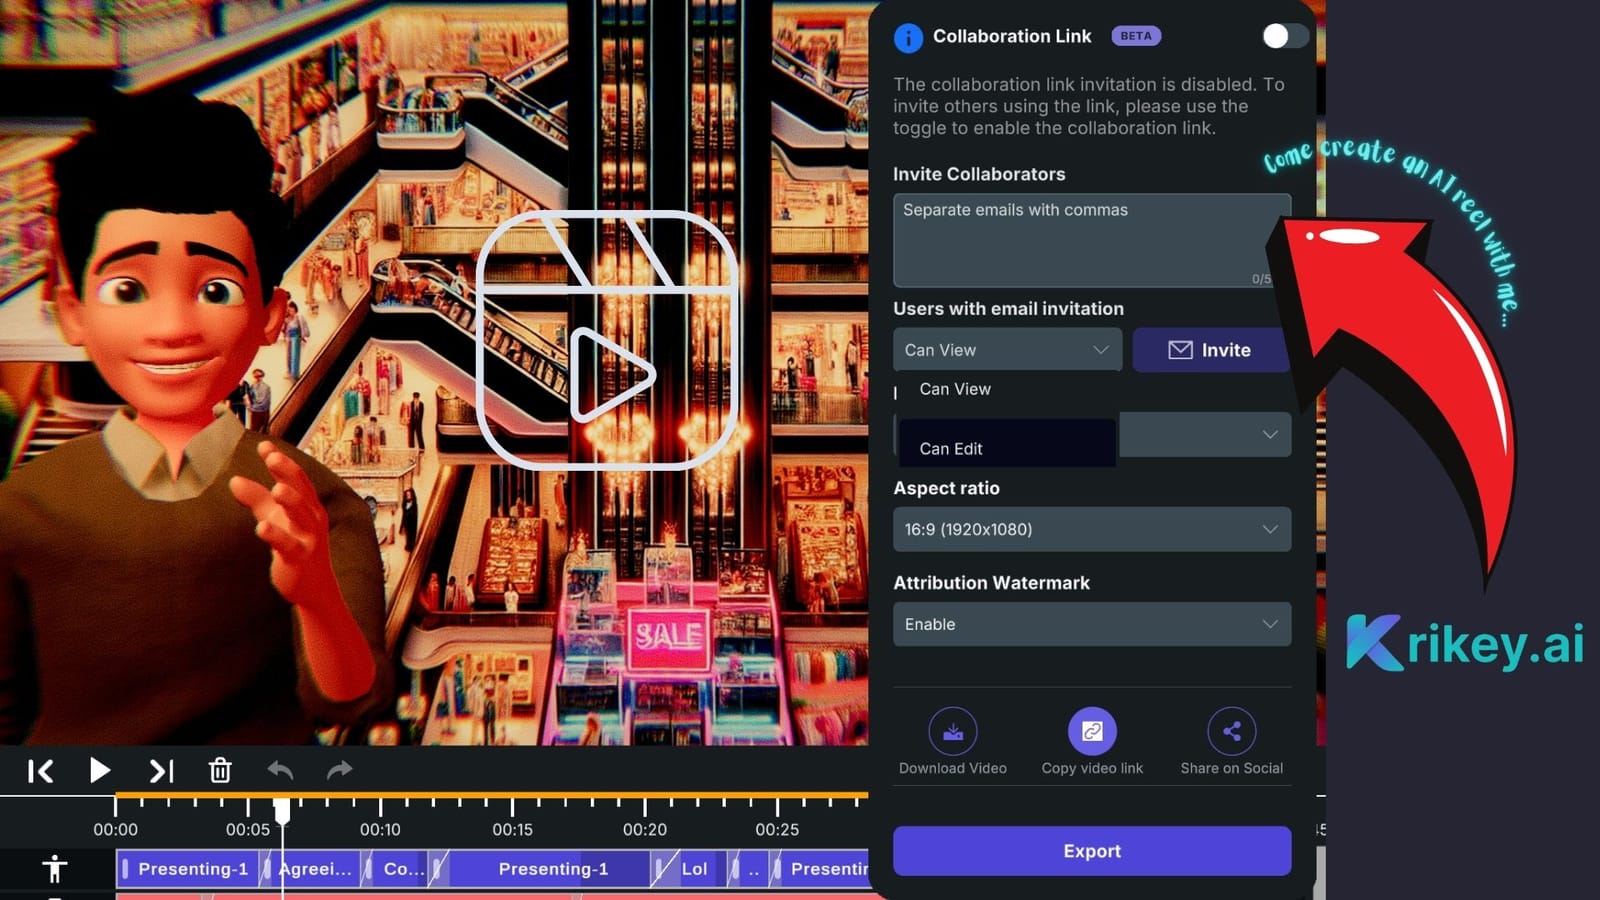Click the skip to start icon
Screen dimensions: 1600x900
click(41, 771)
